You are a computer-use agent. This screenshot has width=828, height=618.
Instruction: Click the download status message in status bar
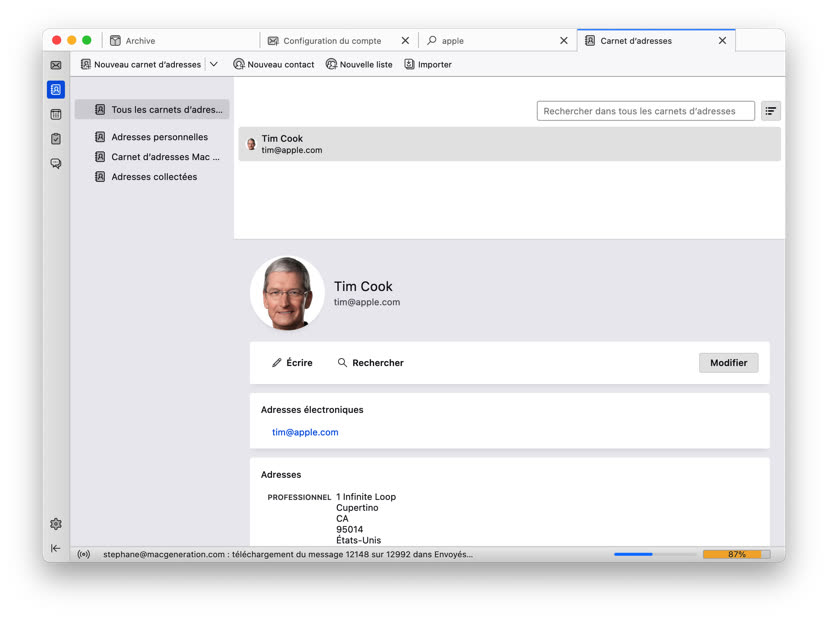coord(288,554)
